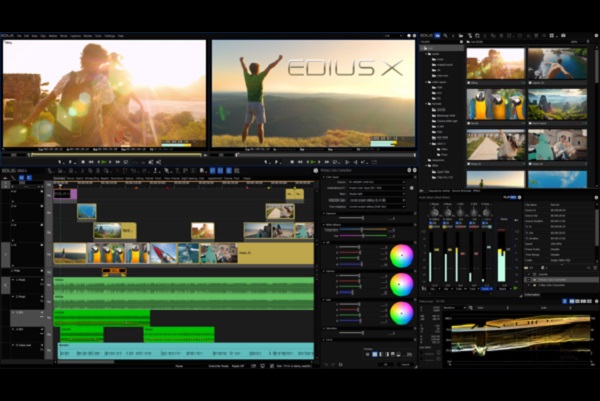Open the Source dropdown in color corrector
The height and width of the screenshot is (401, 600).
[x=377, y=182]
